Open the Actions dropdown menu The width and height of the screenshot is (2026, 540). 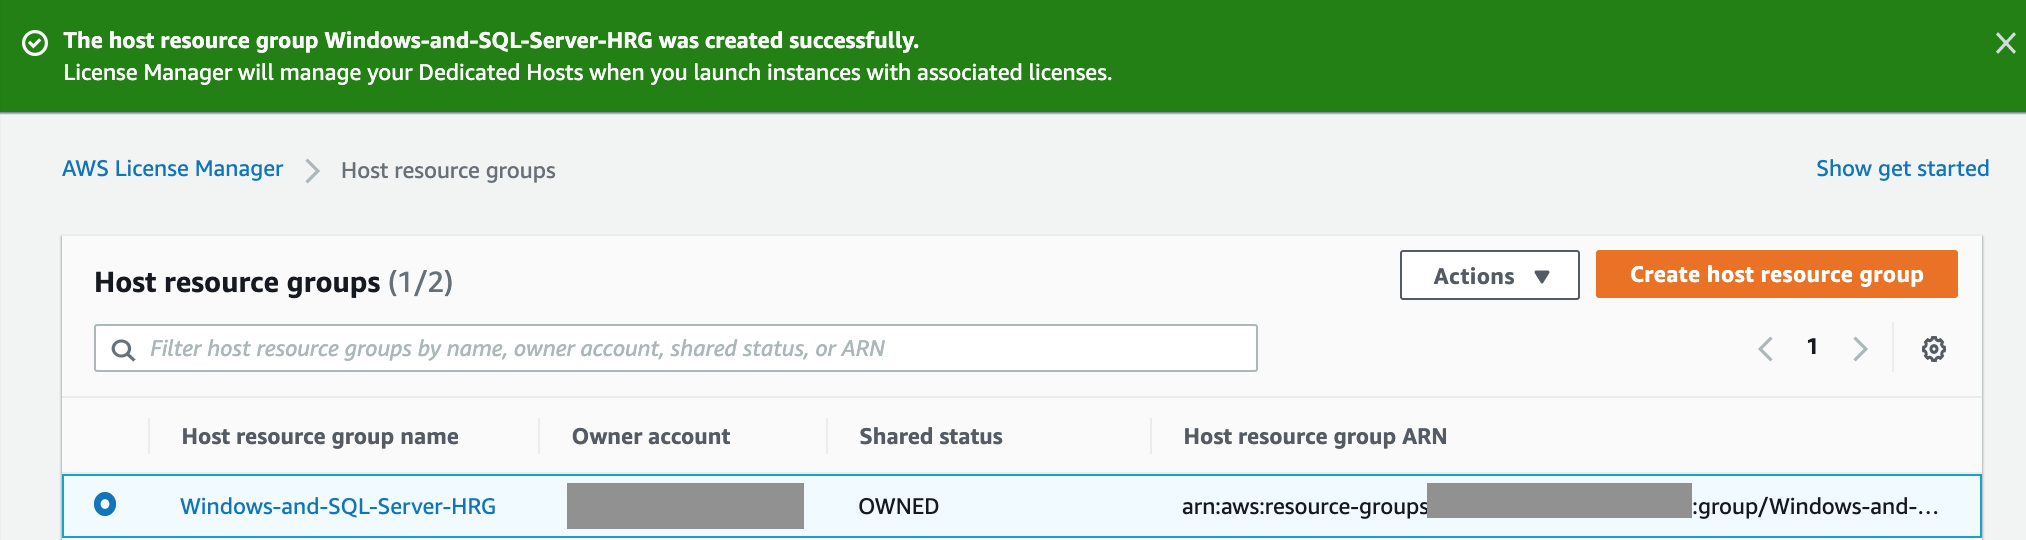(1489, 275)
